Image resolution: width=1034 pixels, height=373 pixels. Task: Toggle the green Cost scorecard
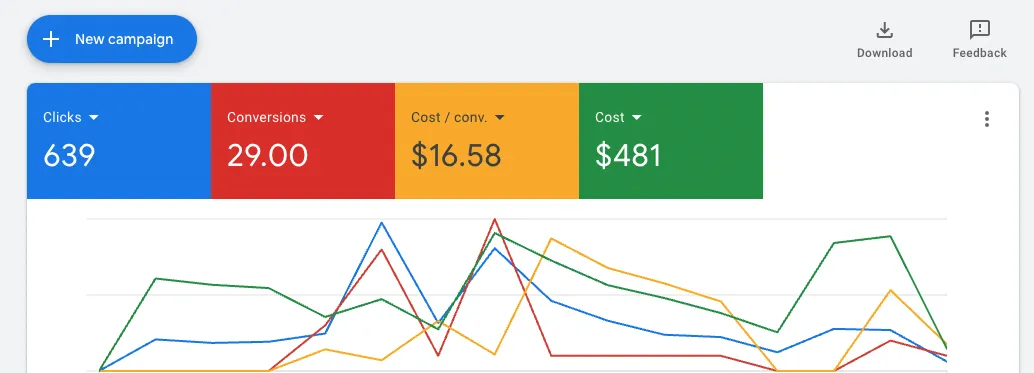(x=671, y=140)
